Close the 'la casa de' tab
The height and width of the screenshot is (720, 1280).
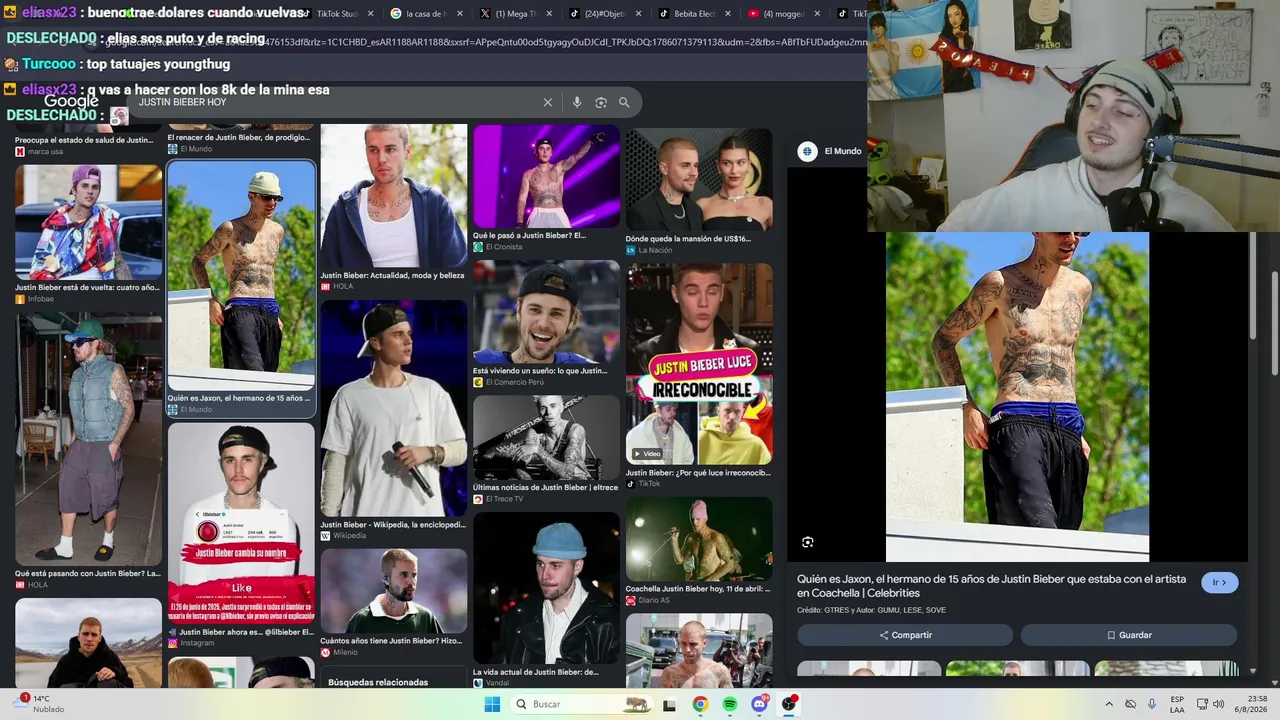point(460,14)
